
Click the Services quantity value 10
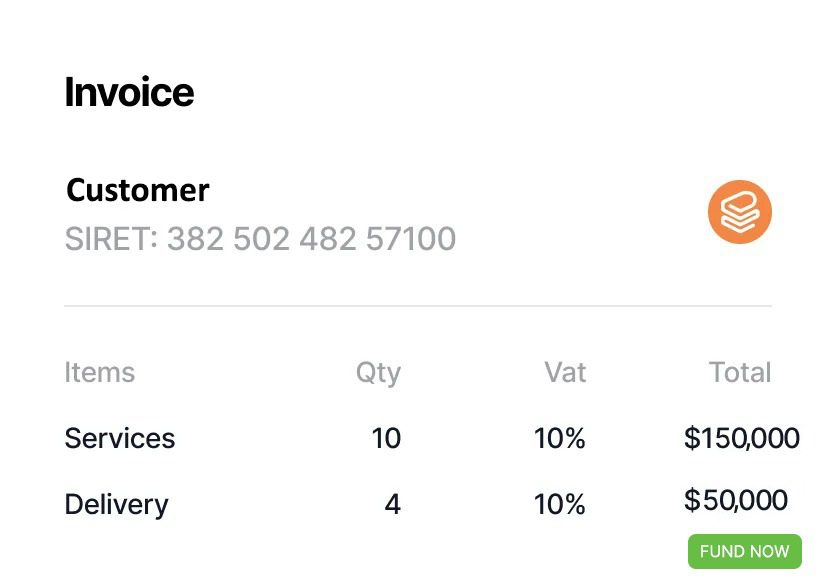click(386, 438)
